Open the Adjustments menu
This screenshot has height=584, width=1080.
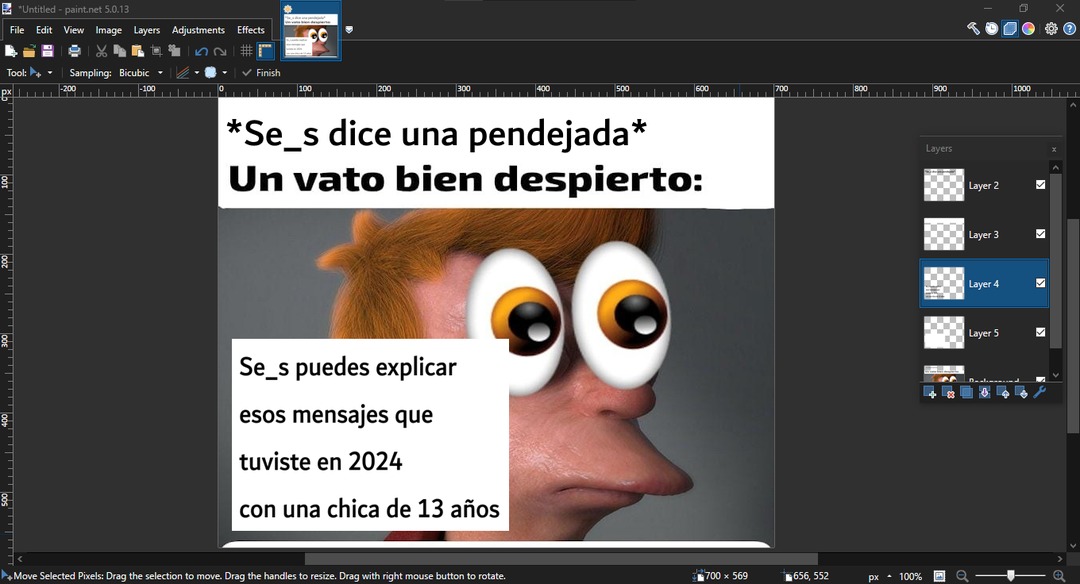click(198, 30)
